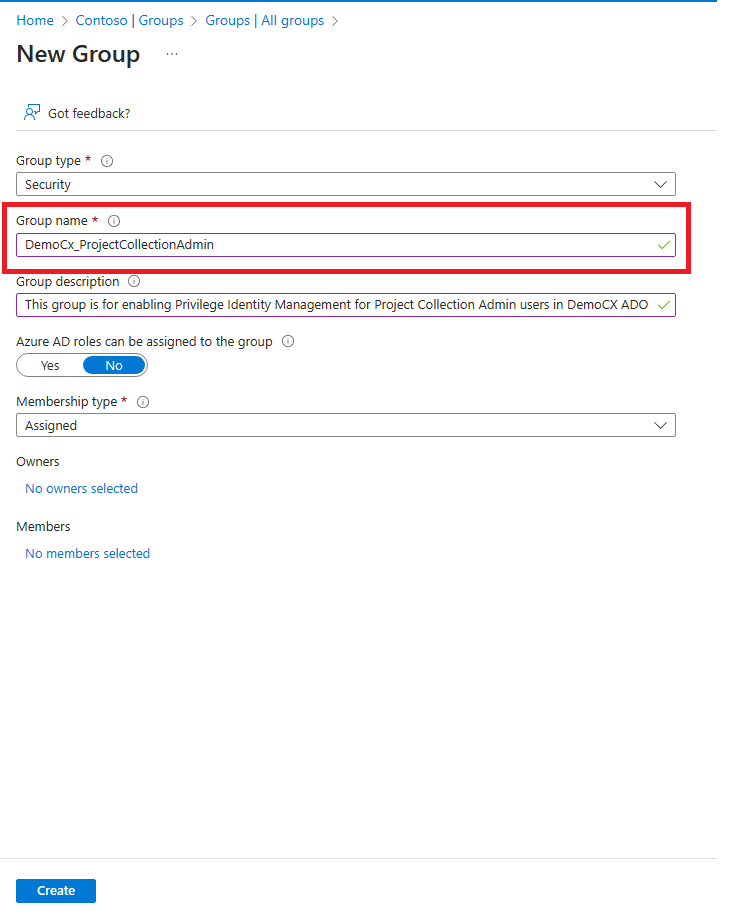Click No members selected link
This screenshot has height=914, width=748.
point(87,554)
